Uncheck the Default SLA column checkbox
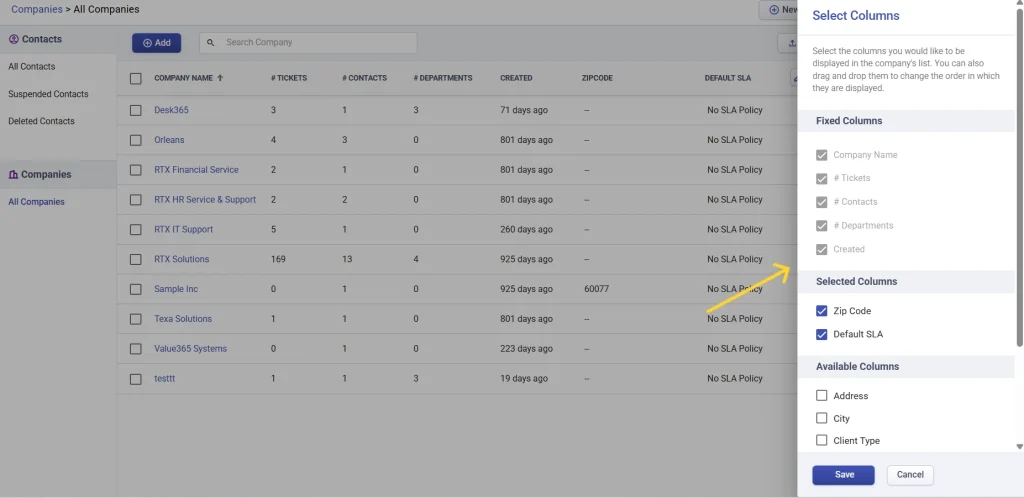This screenshot has width=1024, height=498. 822,334
